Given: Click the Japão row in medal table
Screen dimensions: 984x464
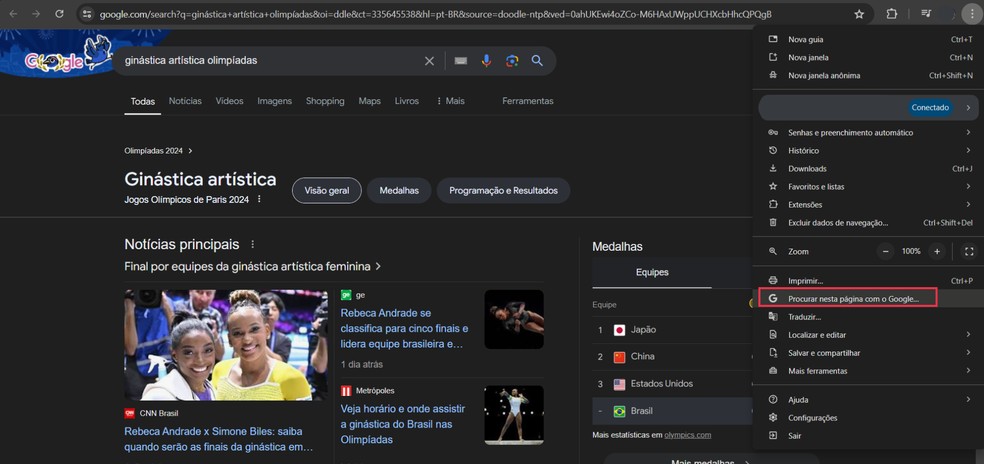Looking at the screenshot, I should (673, 330).
